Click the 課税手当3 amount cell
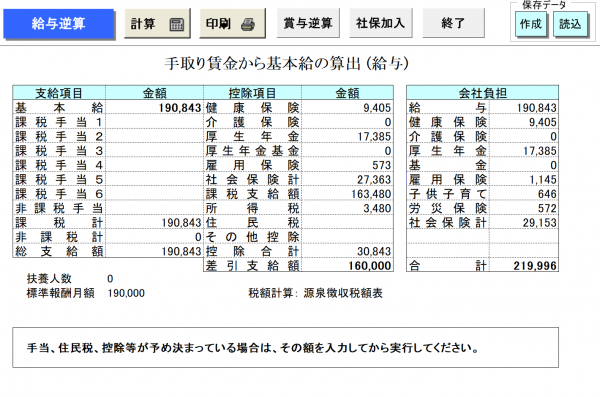The width and height of the screenshot is (600, 397). click(x=154, y=151)
